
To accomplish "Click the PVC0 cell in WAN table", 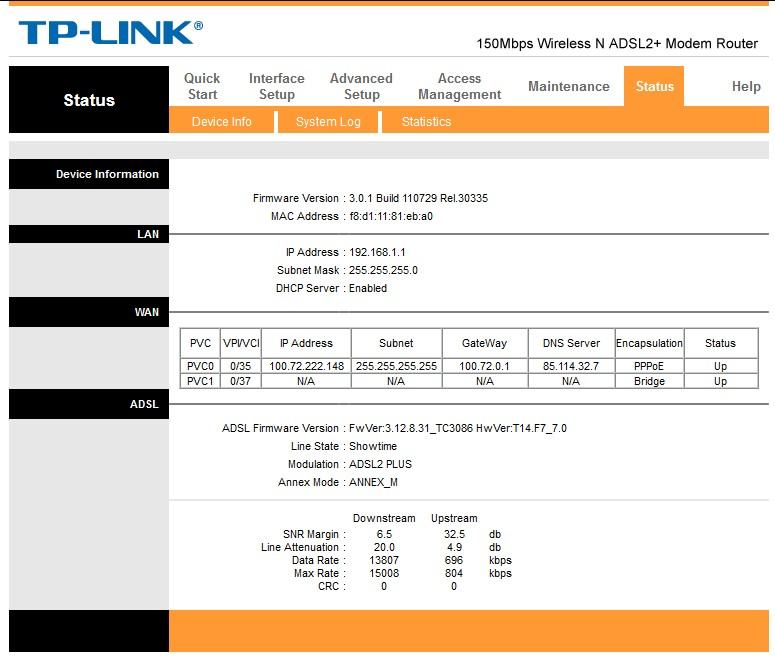I will coord(200,366).
